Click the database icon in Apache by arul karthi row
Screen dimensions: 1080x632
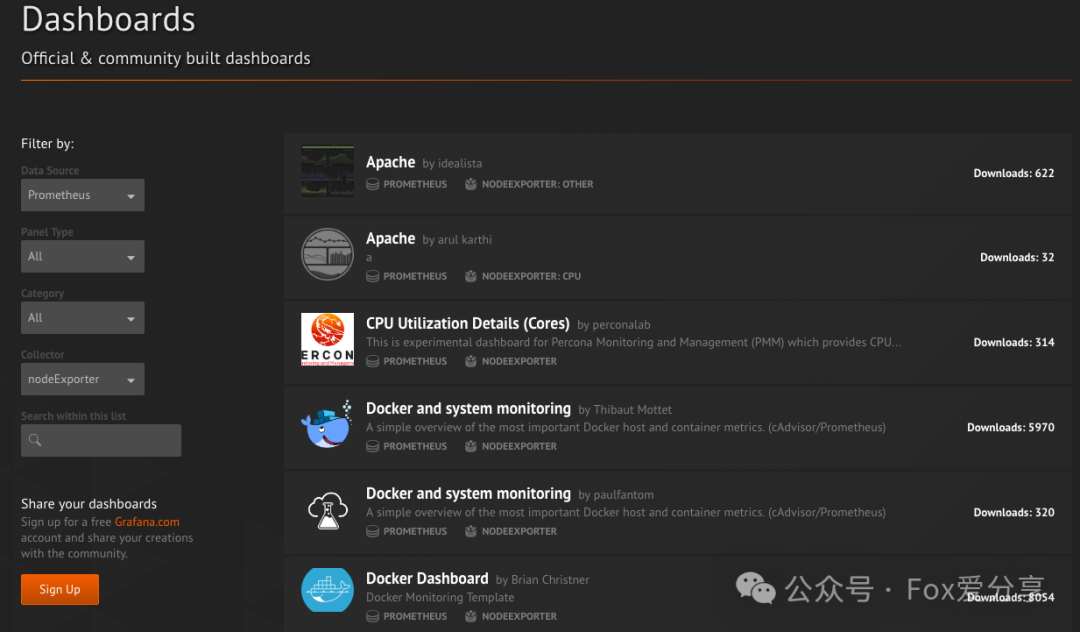click(x=373, y=276)
